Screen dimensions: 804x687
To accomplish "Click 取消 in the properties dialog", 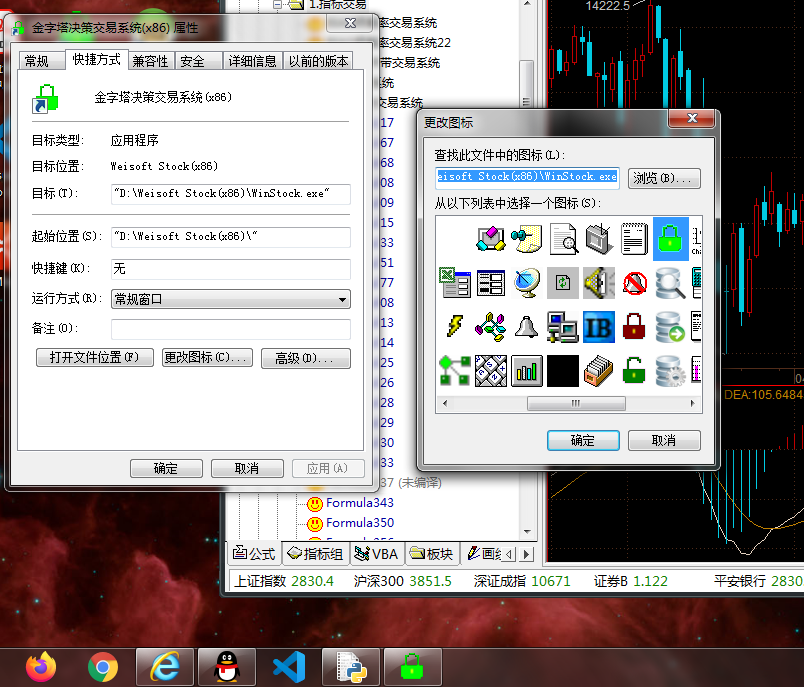I will tap(247, 468).
